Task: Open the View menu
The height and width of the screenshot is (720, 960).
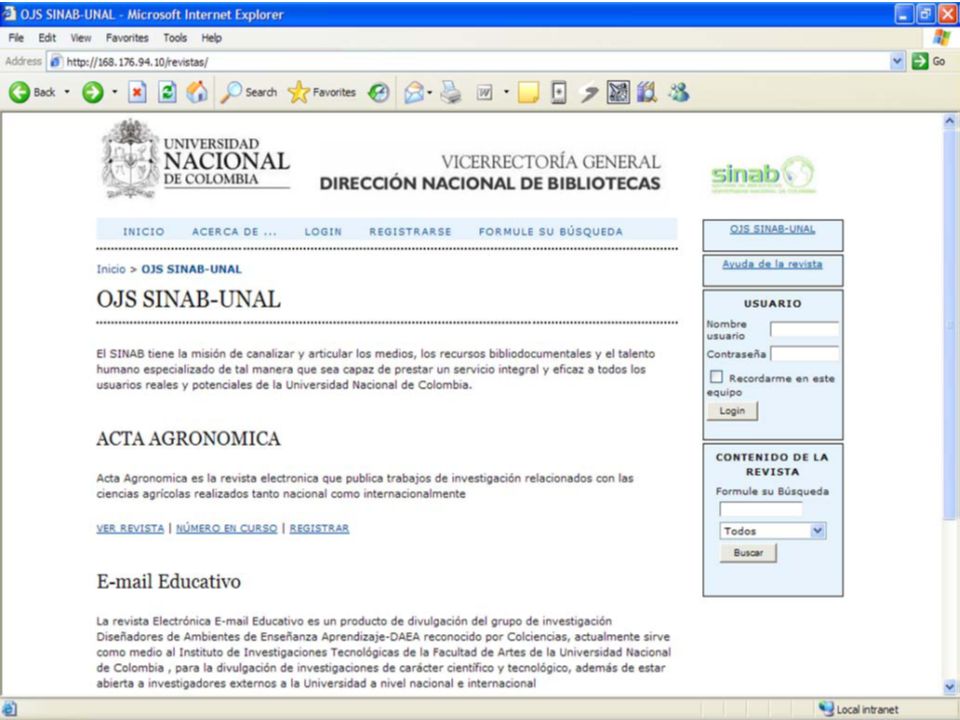Action: 81,38
